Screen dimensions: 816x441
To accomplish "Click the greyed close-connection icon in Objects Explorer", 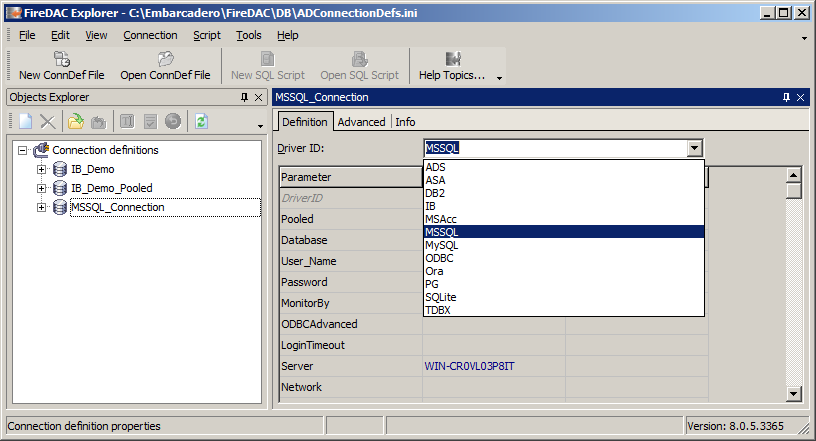I will [98, 122].
